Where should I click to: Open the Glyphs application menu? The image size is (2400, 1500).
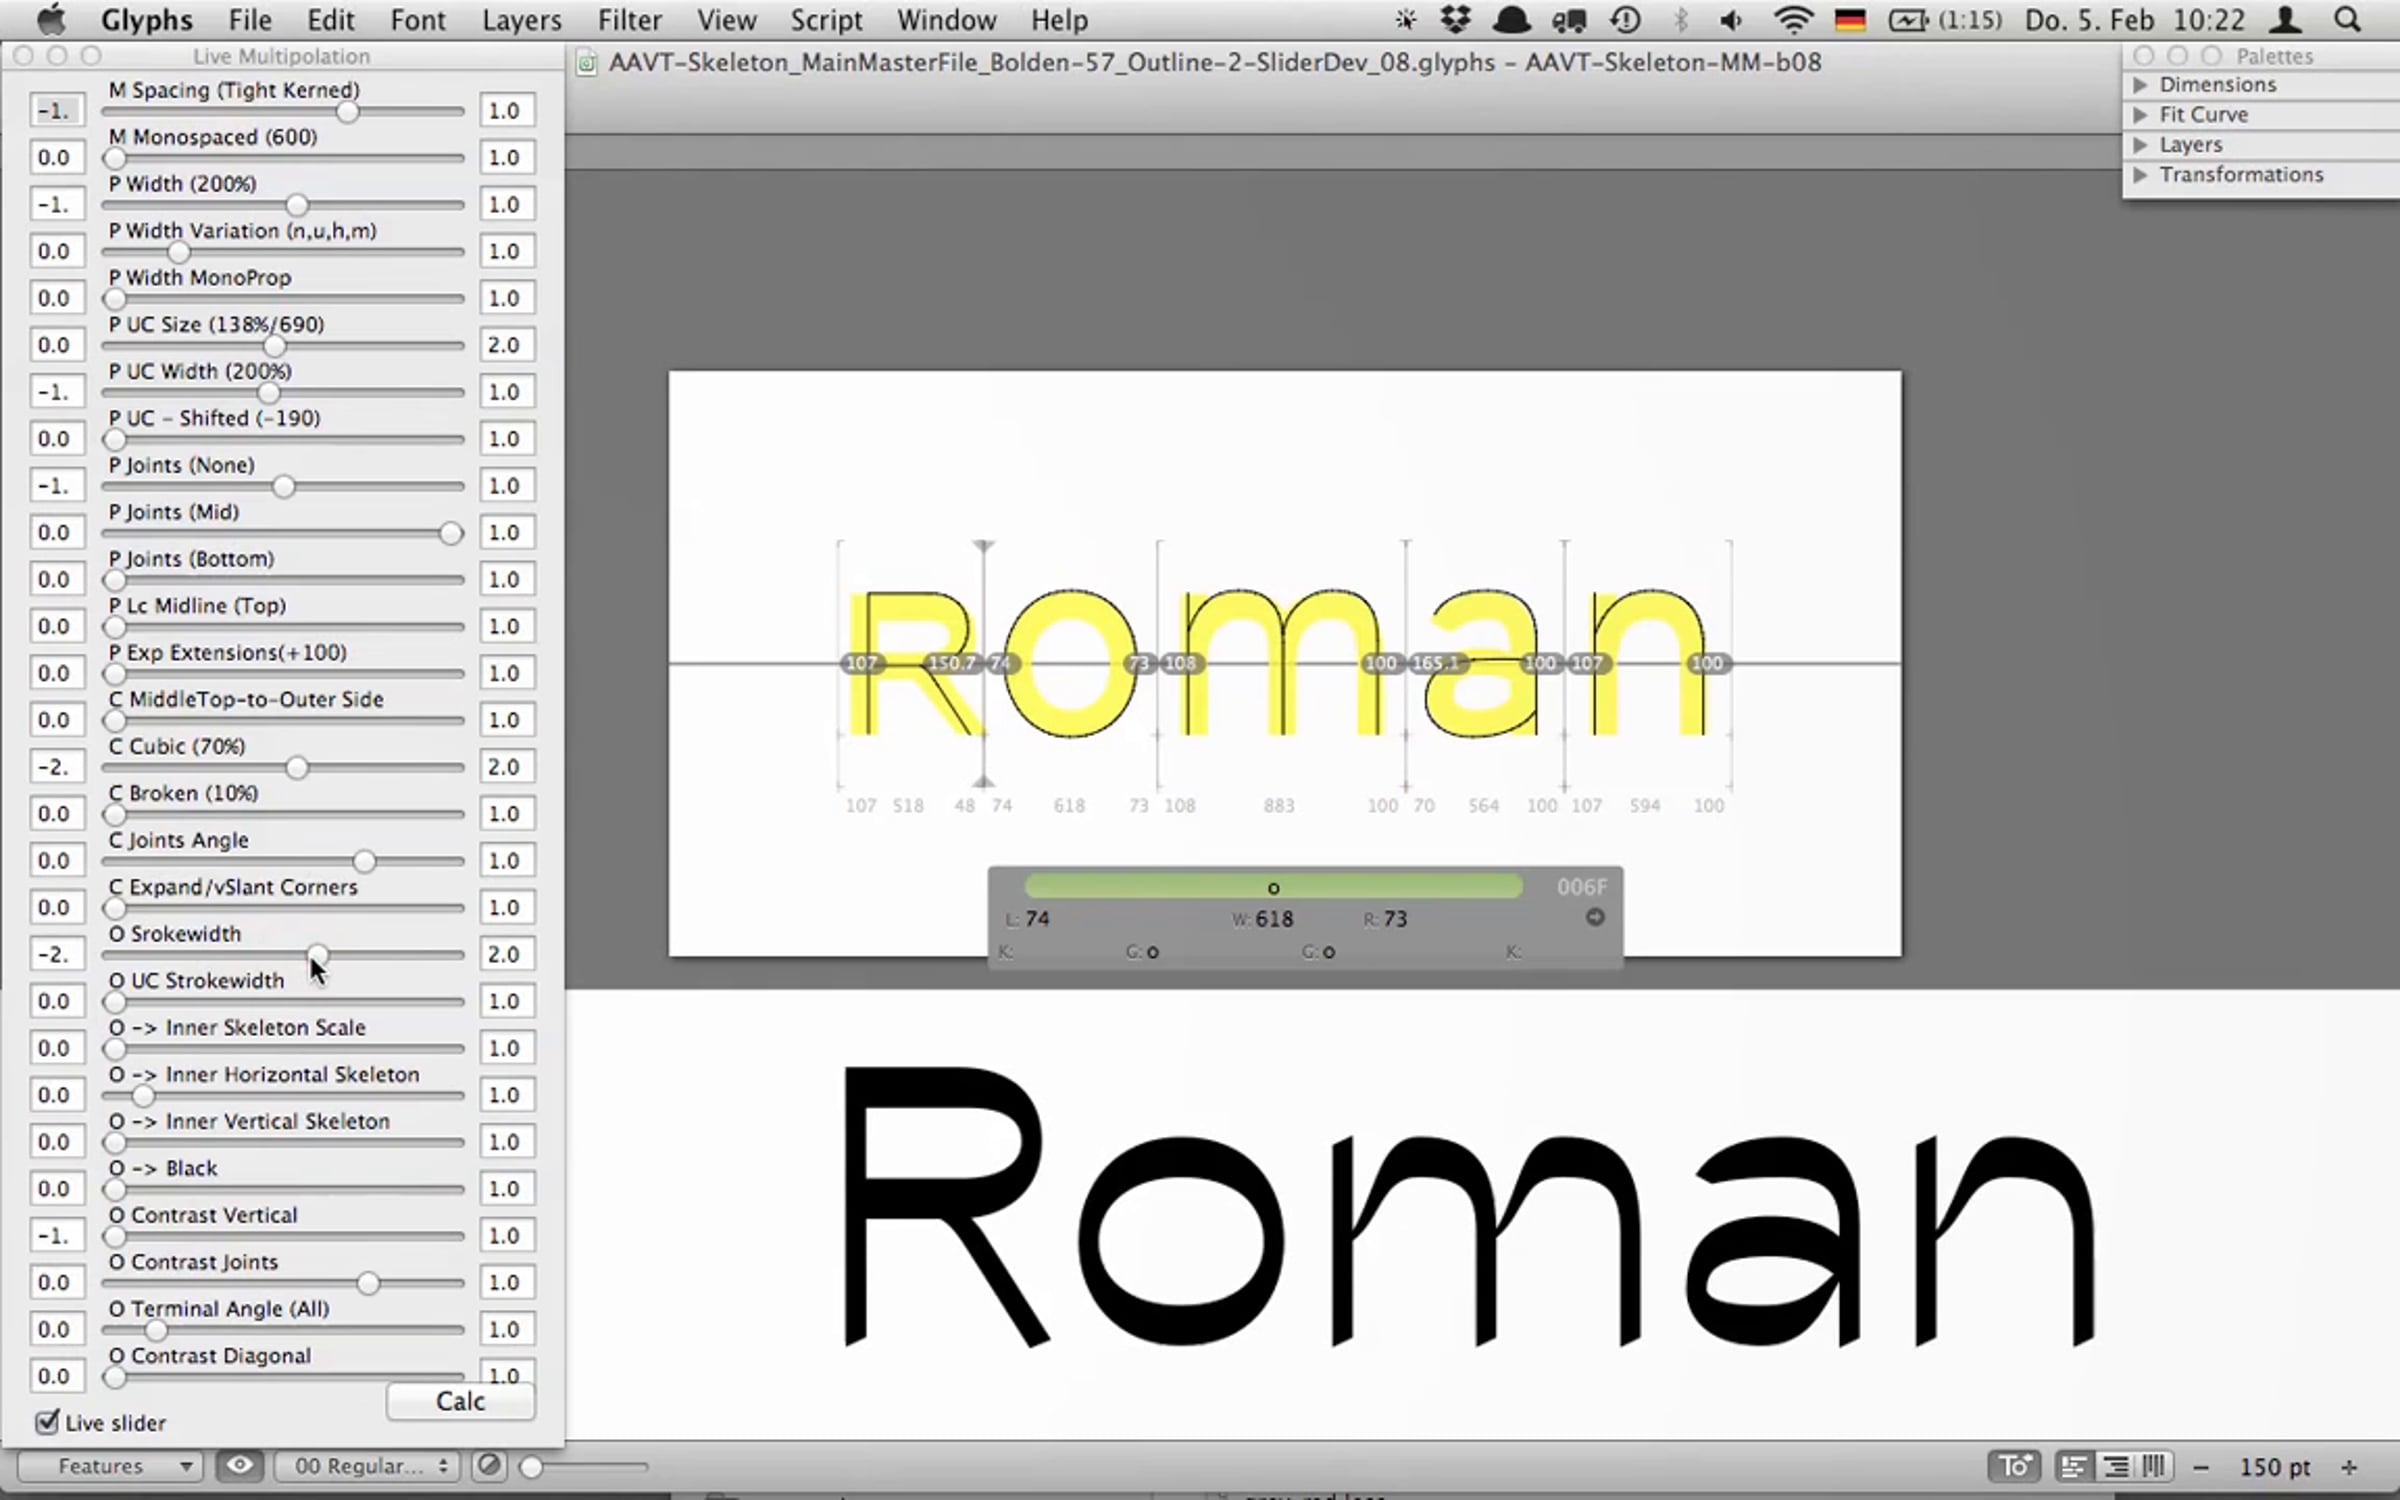pyautogui.click(x=147, y=20)
